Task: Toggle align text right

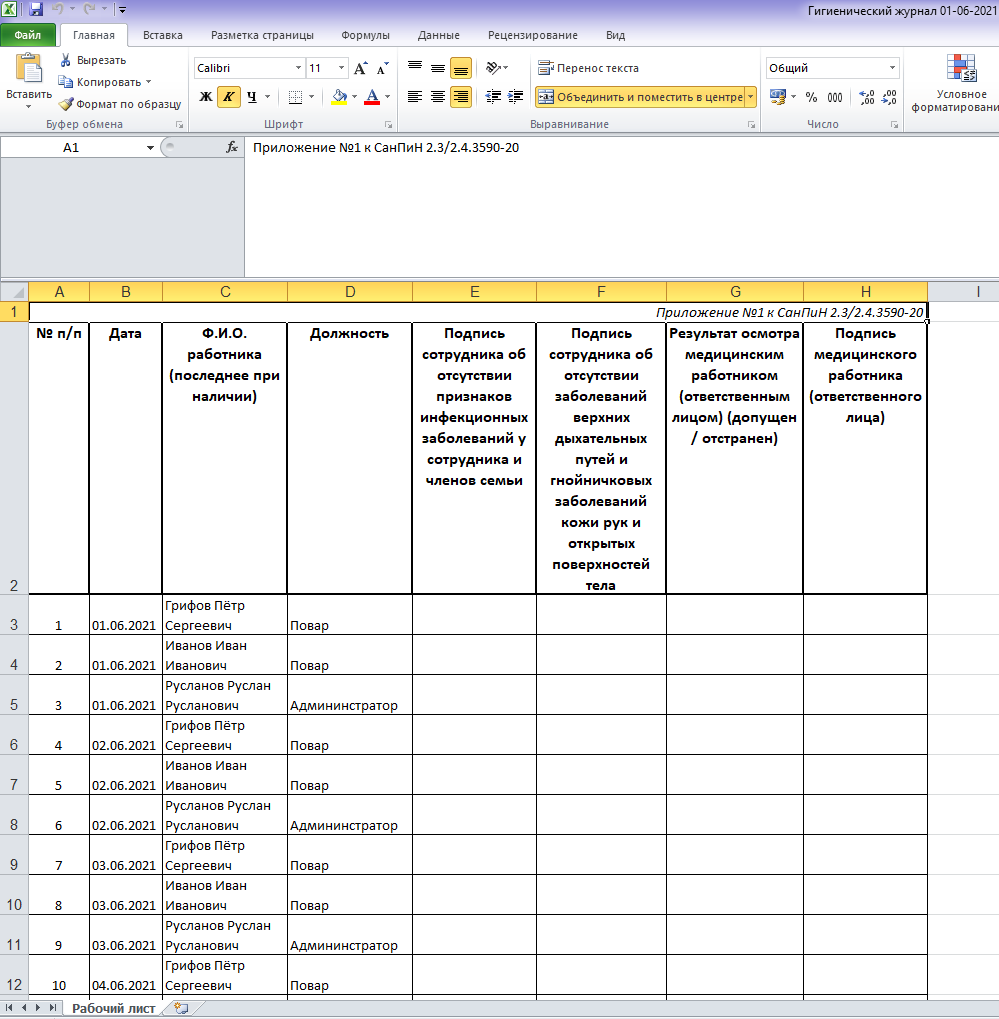Action: pyautogui.click(x=461, y=97)
